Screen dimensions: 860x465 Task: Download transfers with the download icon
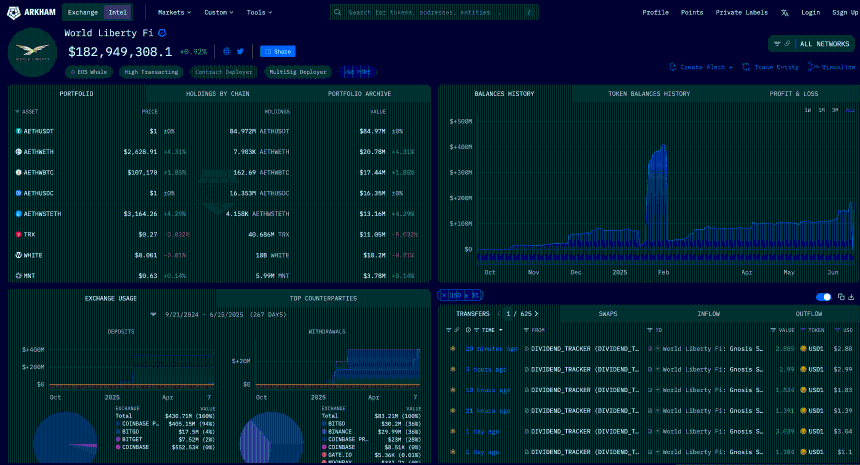click(852, 297)
